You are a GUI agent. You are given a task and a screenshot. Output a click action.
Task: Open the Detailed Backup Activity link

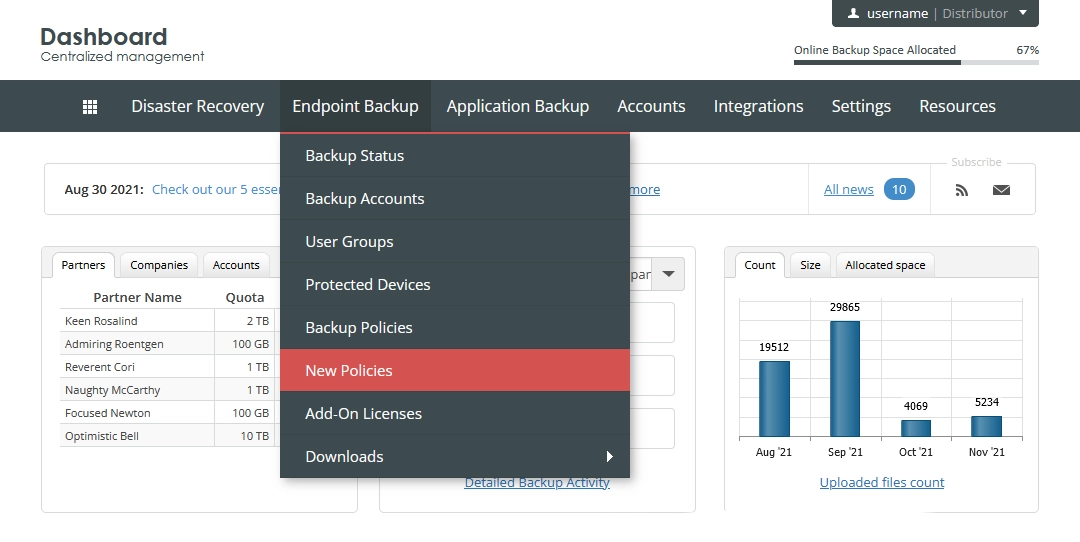click(537, 482)
